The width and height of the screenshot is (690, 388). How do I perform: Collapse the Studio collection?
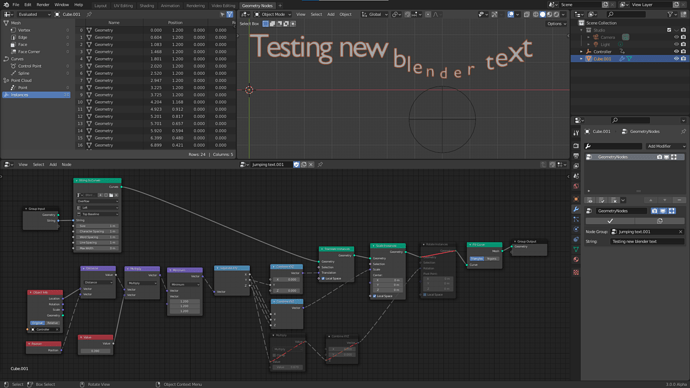click(581, 30)
